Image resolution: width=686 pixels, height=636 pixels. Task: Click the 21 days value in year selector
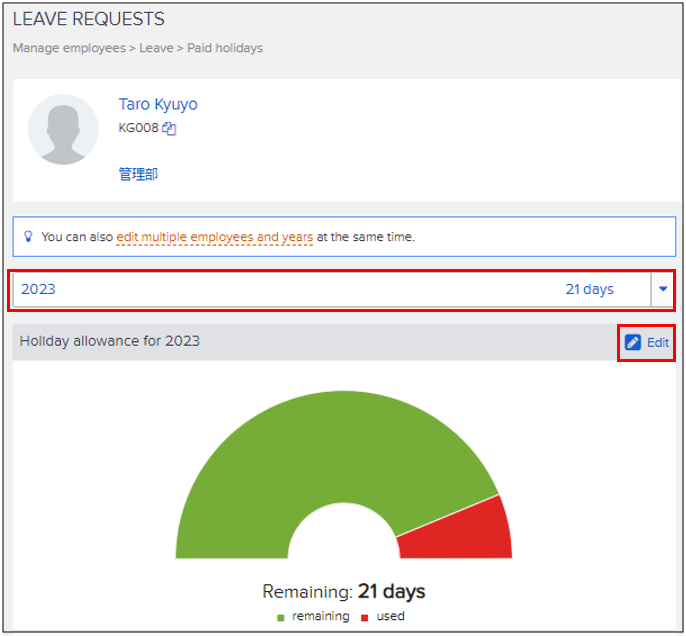point(589,289)
